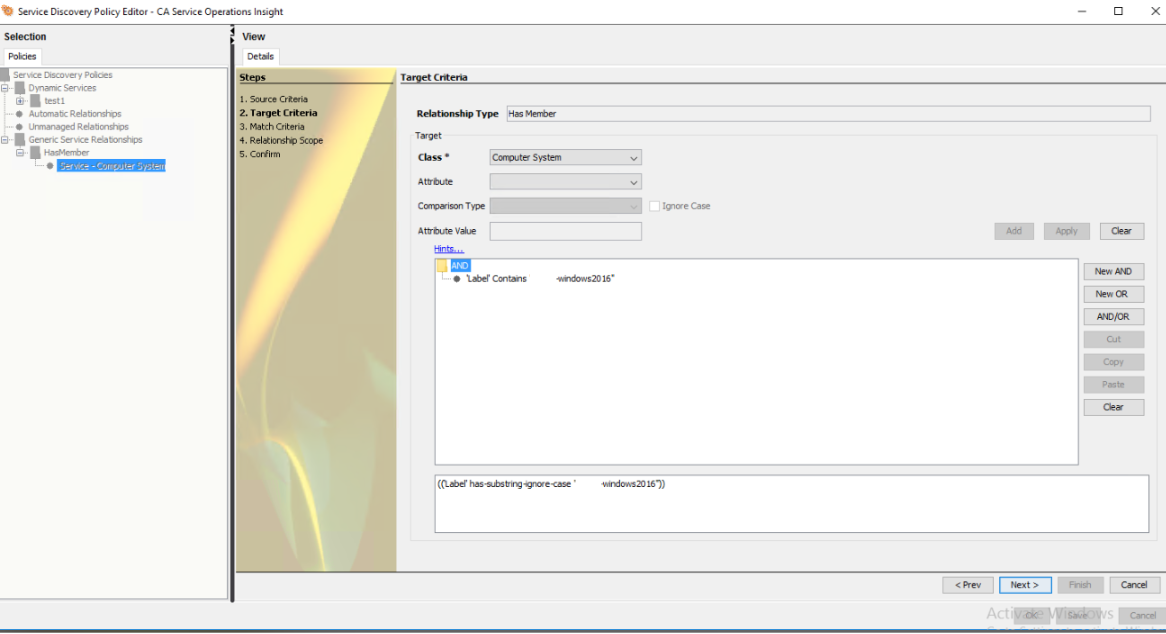Click the Copy button
The width and height of the screenshot is (1166, 634).
1113,362
